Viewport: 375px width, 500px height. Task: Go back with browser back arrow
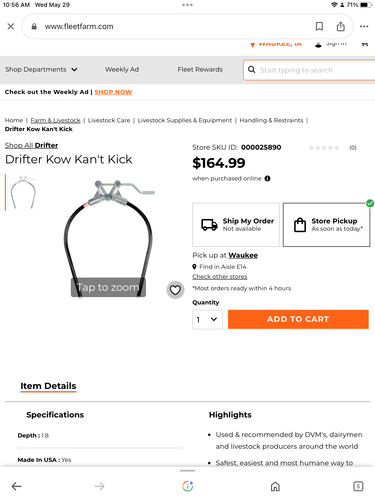16,486
